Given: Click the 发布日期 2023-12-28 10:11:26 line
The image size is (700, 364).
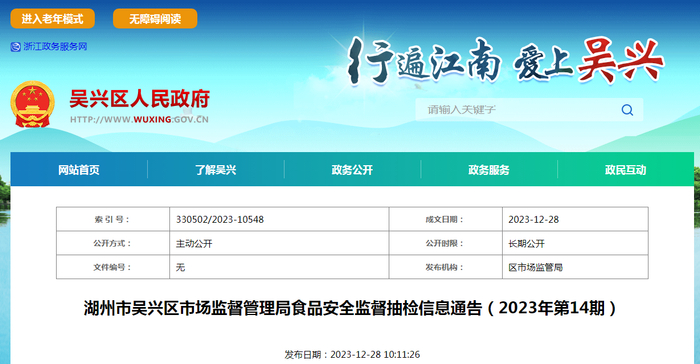Looking at the screenshot, I should (x=352, y=355).
